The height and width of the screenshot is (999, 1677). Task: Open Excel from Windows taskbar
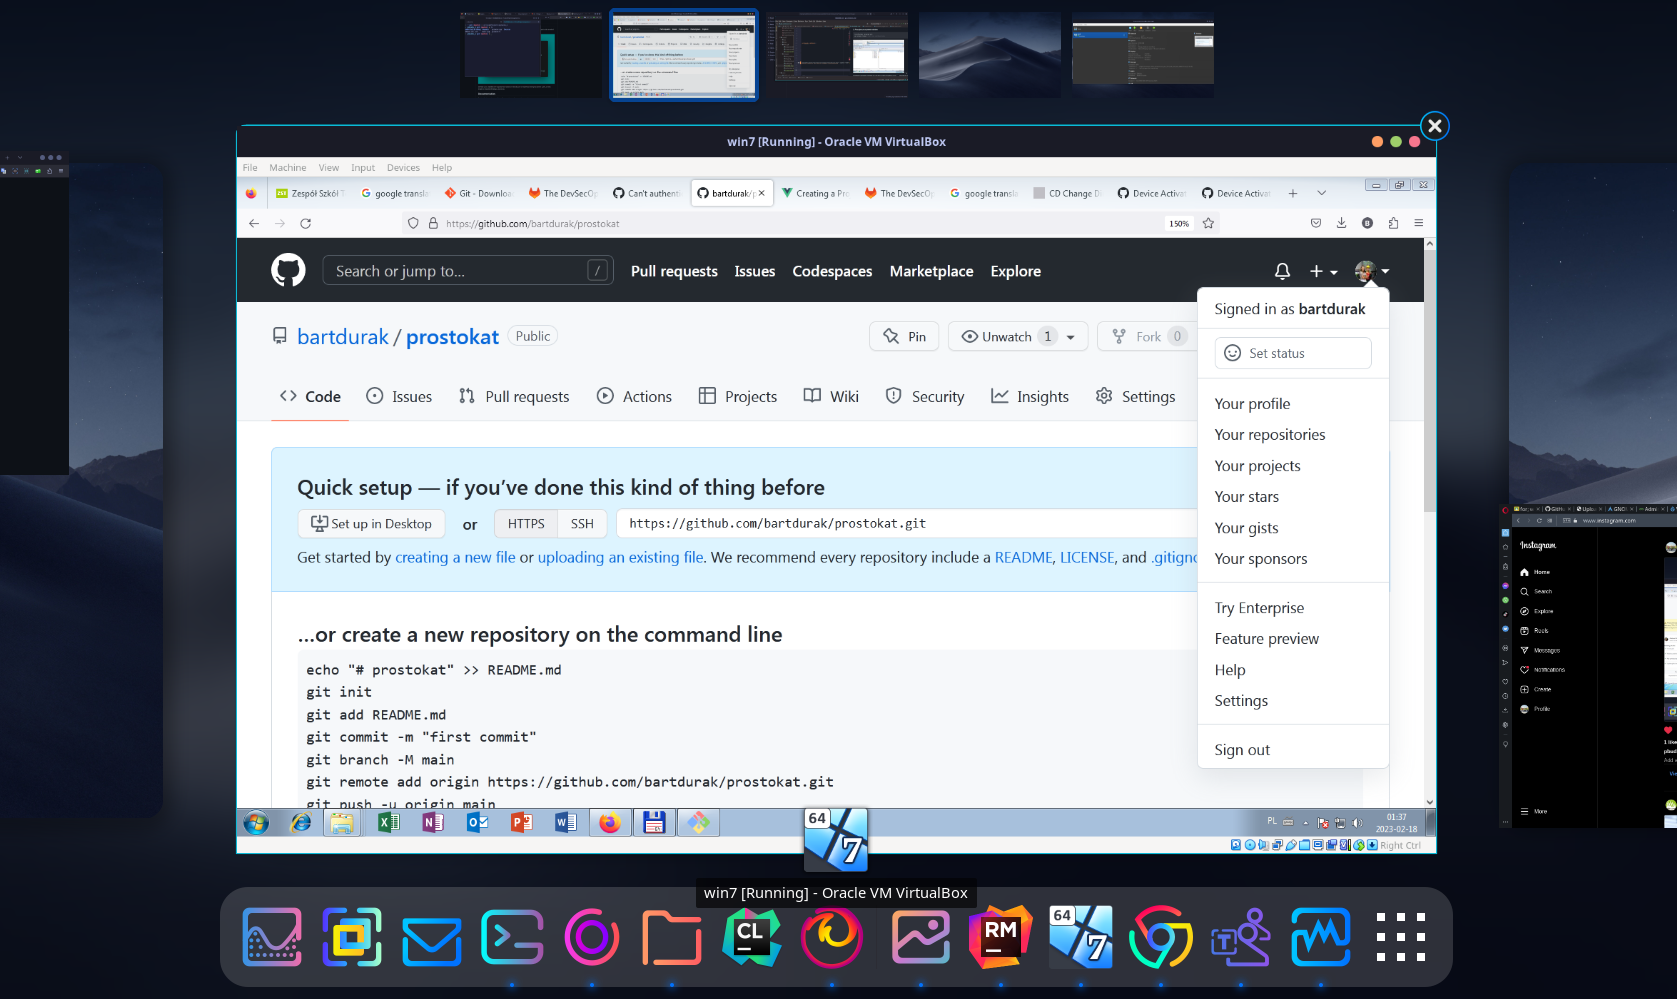389,823
